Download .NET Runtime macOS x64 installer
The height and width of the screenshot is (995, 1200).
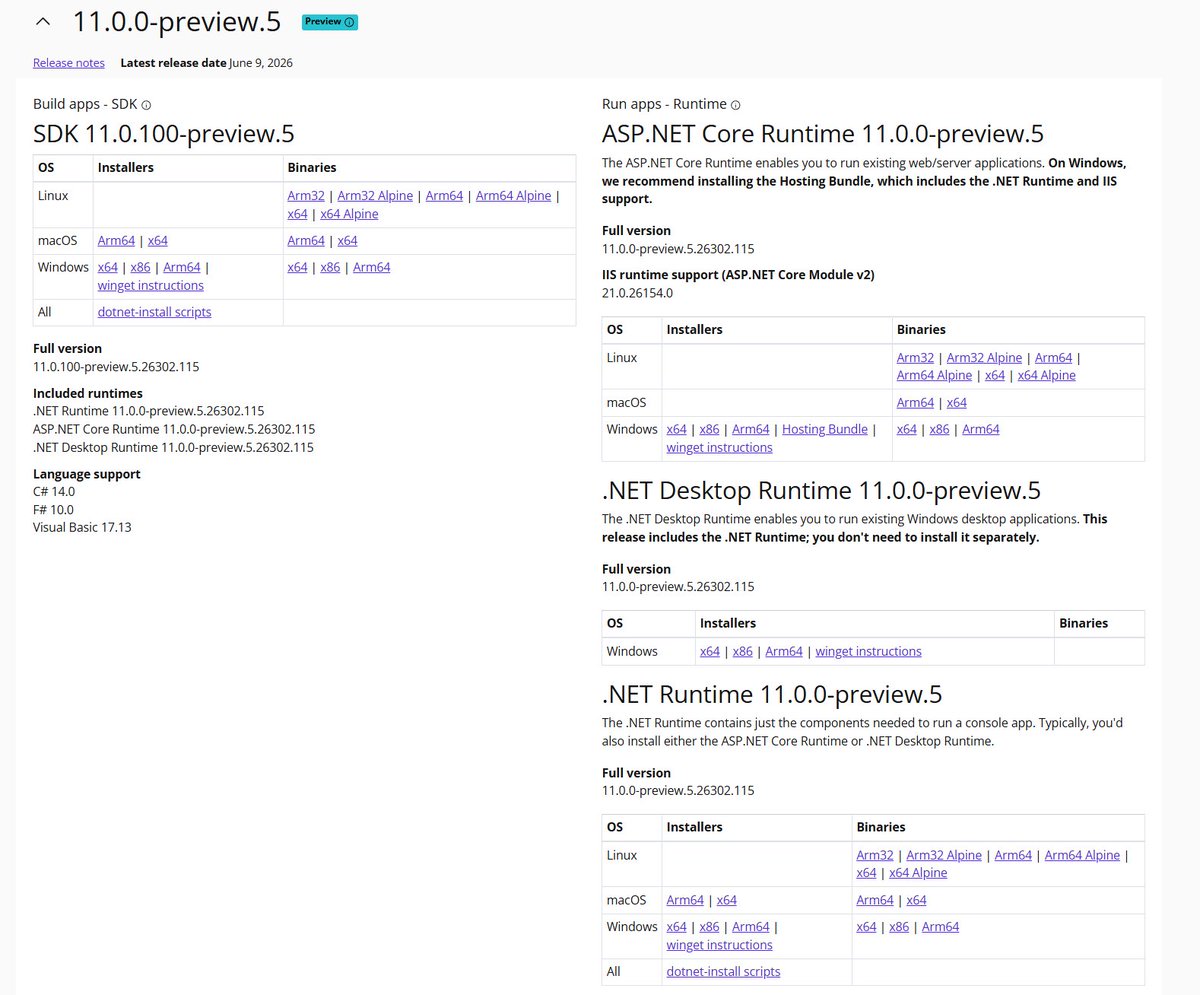726,900
